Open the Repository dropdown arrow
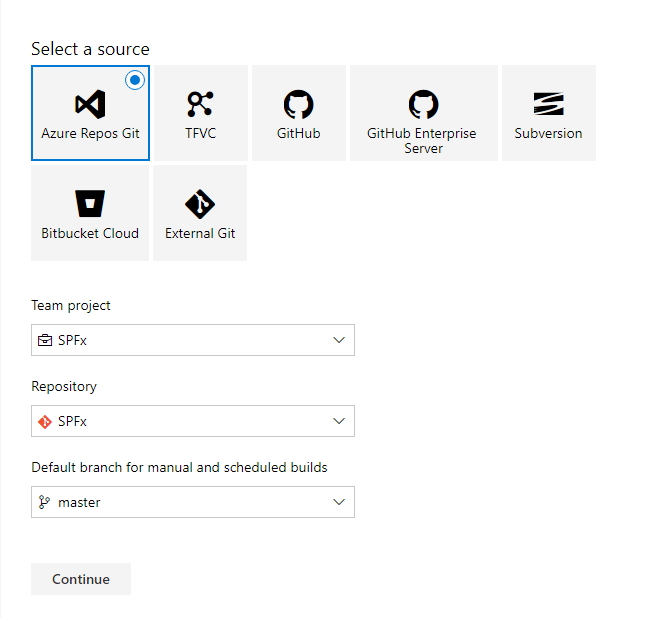Screen dimensions: 645x618 pyautogui.click(x=339, y=422)
